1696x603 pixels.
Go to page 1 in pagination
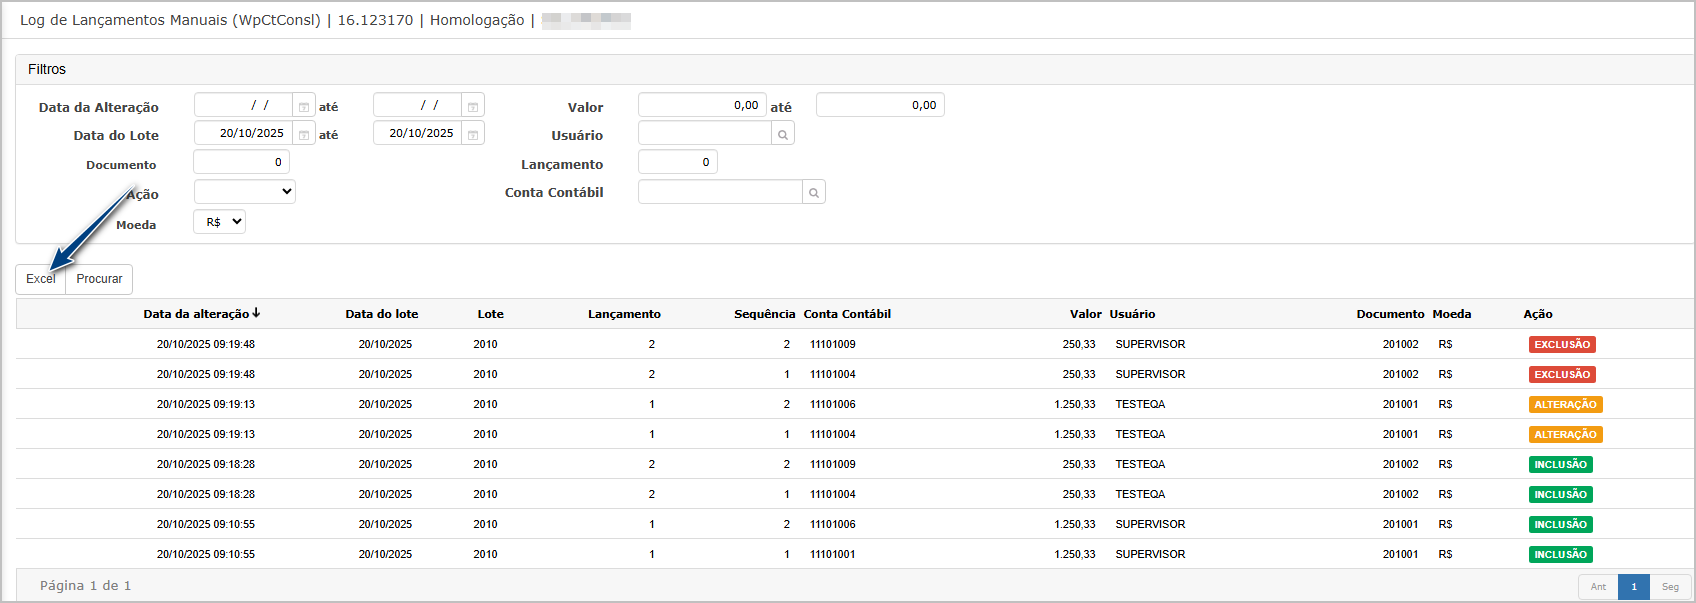click(x=1634, y=587)
